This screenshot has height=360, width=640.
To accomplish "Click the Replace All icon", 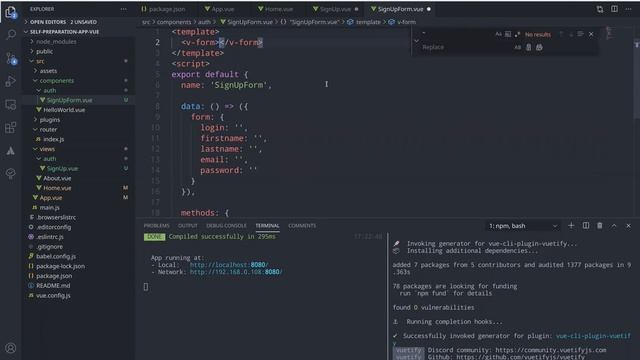I will point(539,47).
